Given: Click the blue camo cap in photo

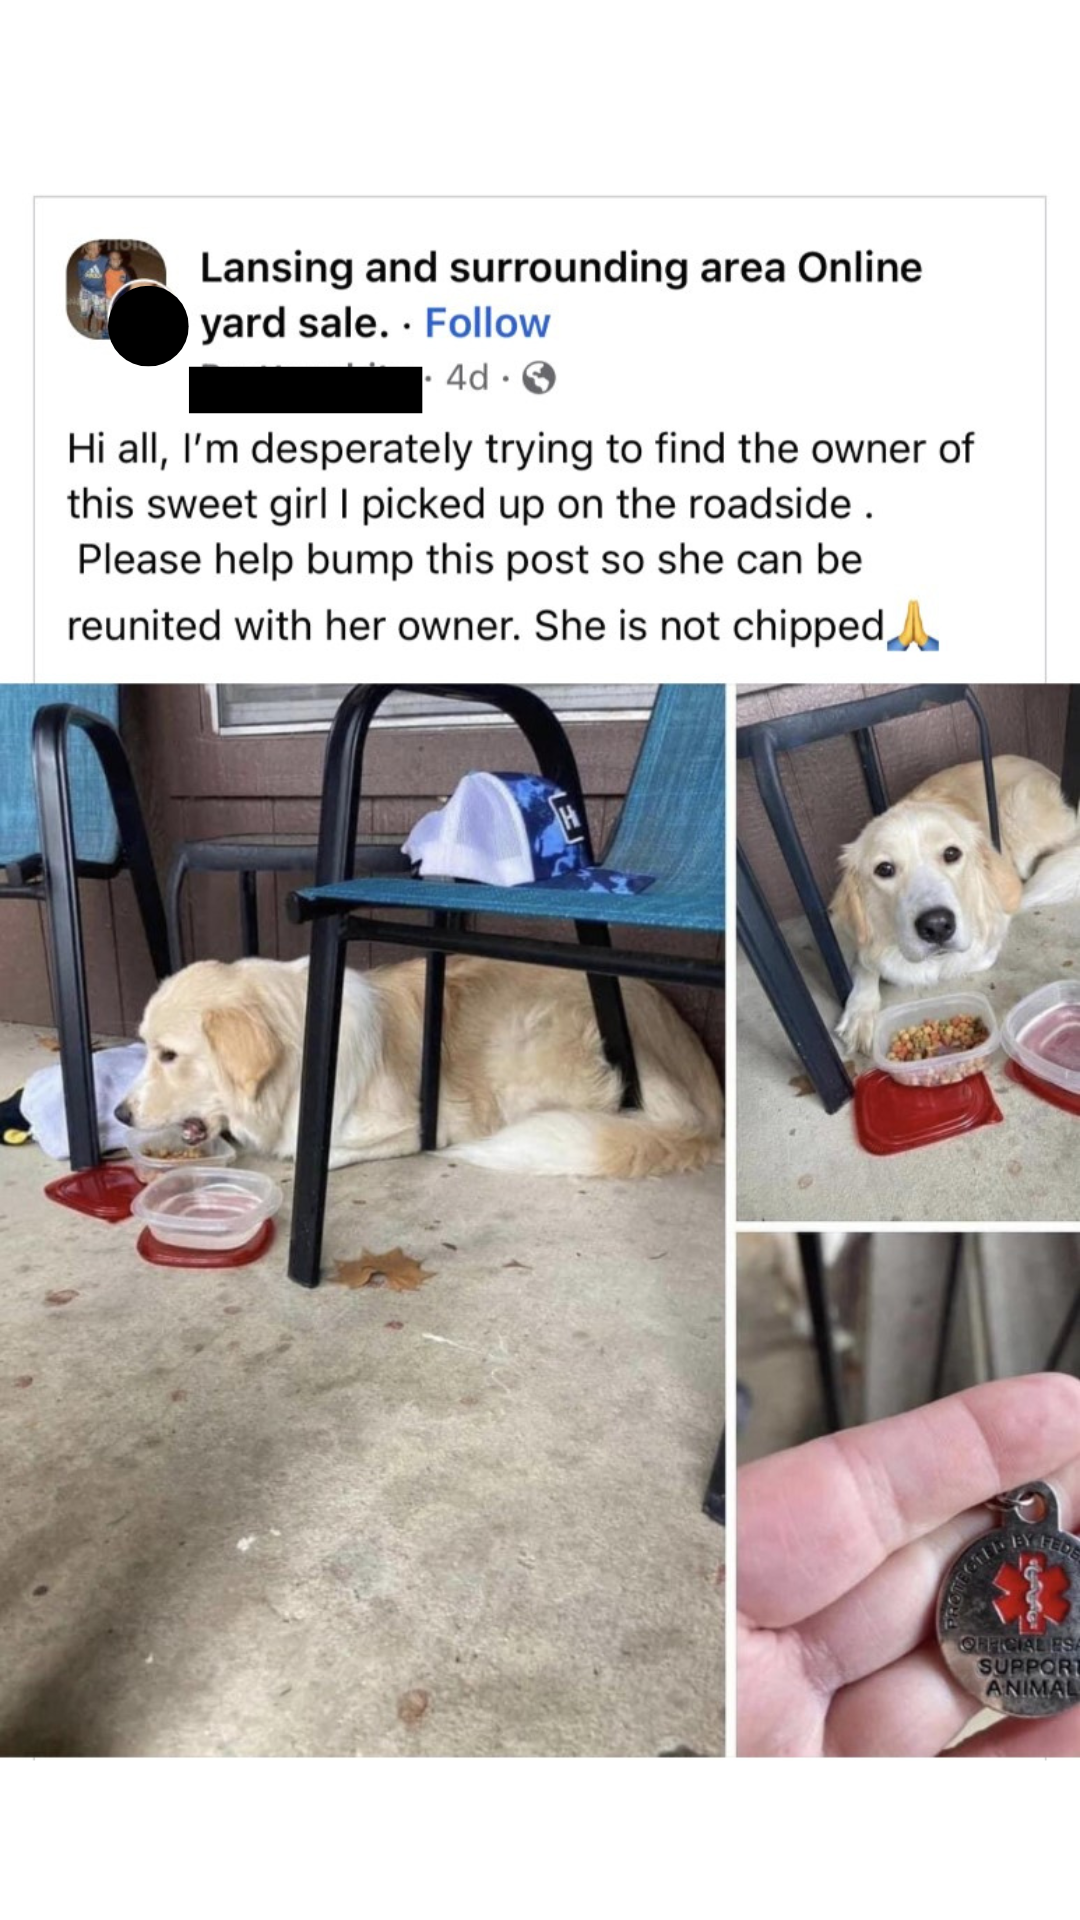Looking at the screenshot, I should 528,832.
